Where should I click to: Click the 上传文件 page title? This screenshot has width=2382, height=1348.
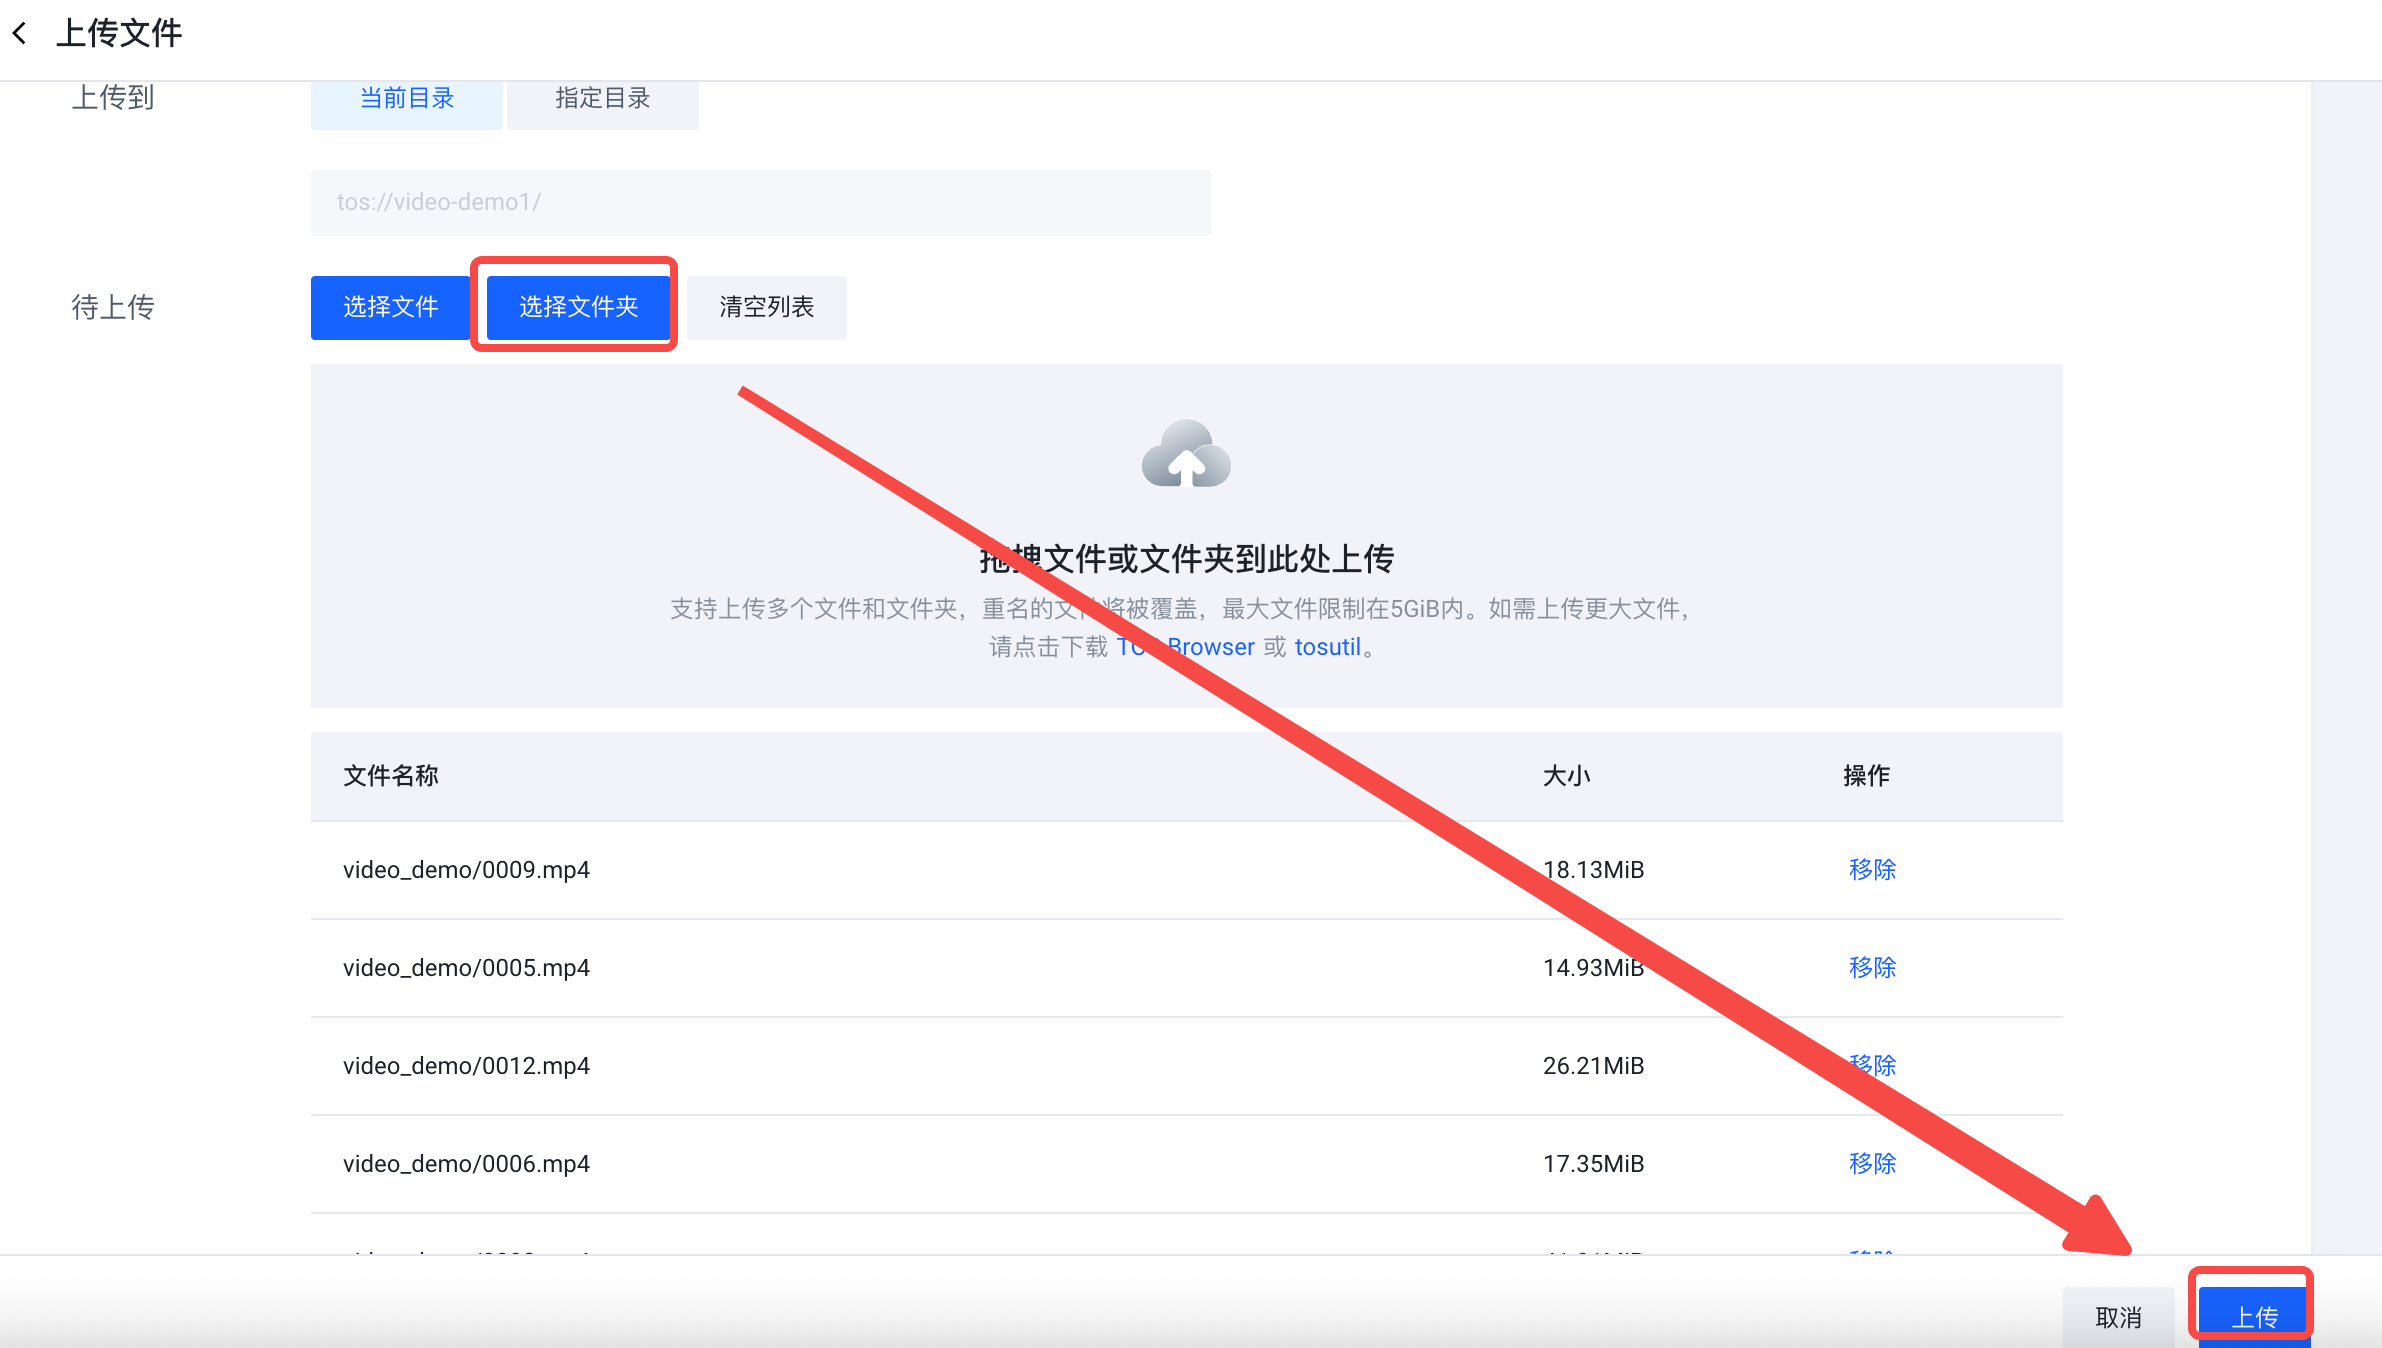[119, 34]
